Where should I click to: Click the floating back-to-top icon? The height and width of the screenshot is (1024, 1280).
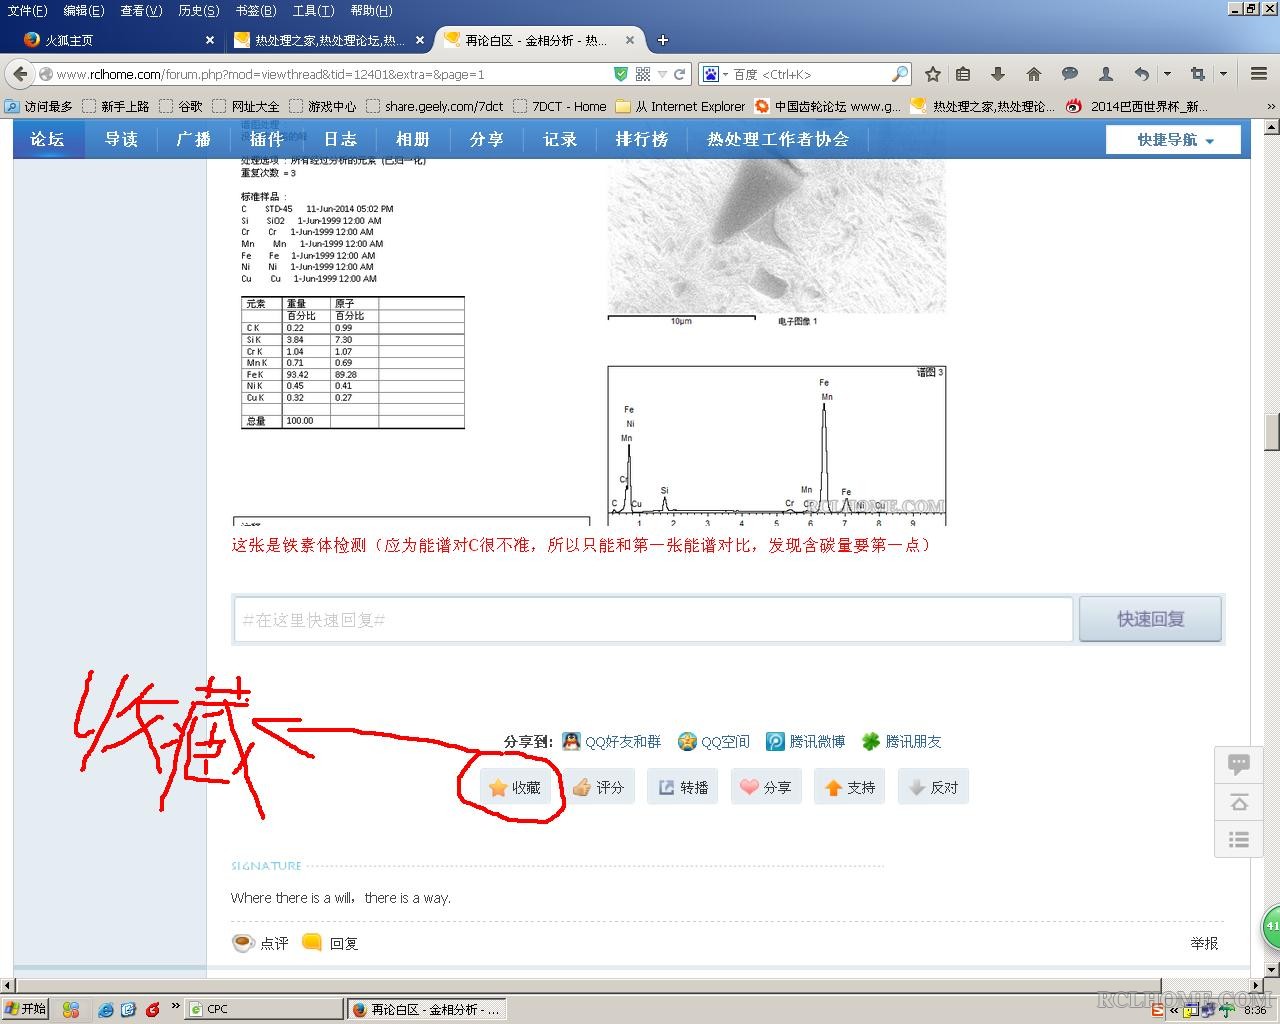(x=1239, y=803)
